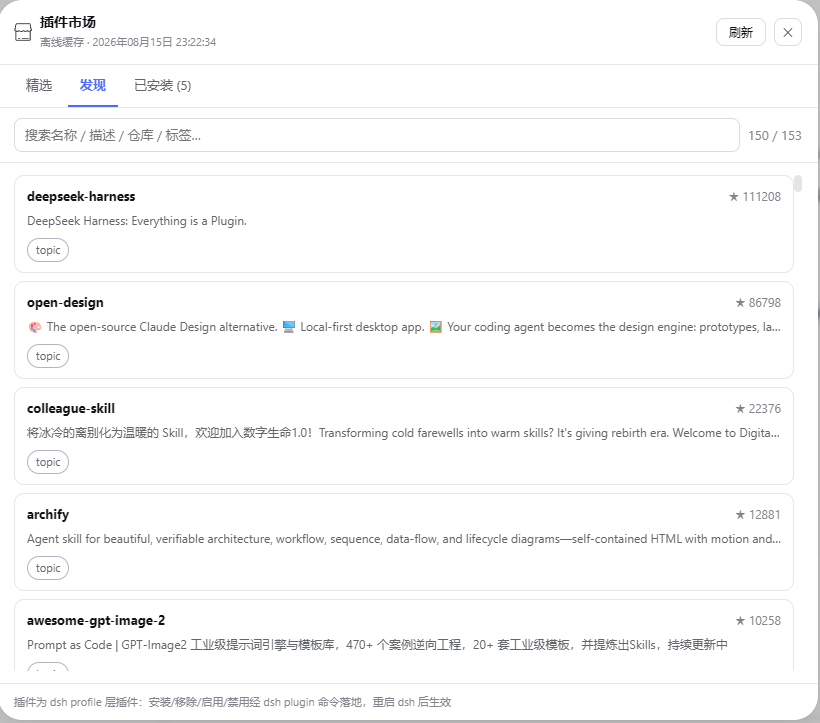The width and height of the screenshot is (820, 723).
Task: Click the topic tag under deepseek-harness
Action: [x=48, y=250]
